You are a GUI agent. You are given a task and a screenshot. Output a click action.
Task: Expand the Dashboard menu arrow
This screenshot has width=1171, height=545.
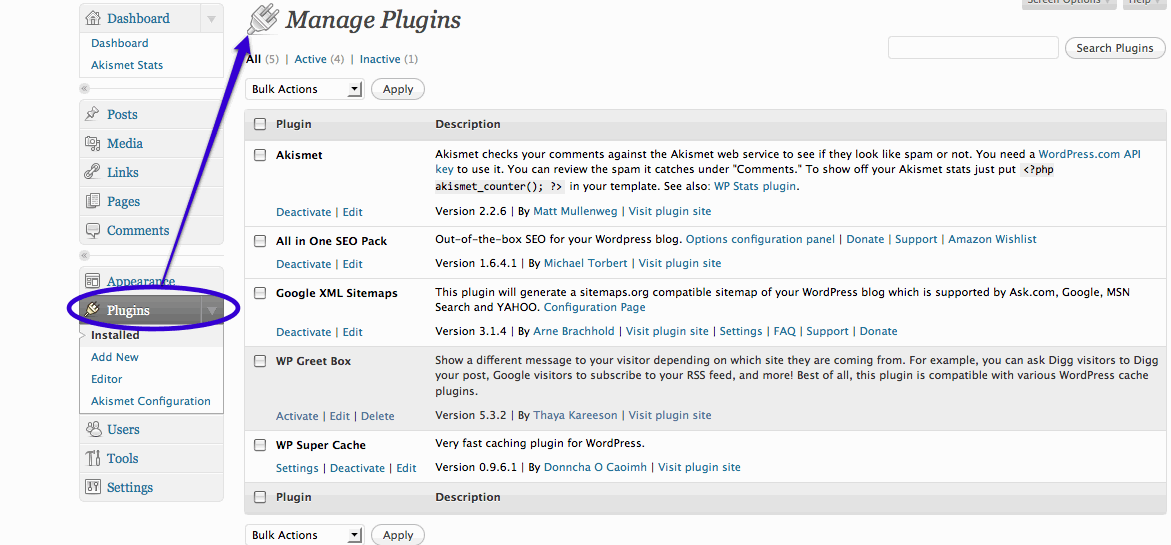click(212, 18)
